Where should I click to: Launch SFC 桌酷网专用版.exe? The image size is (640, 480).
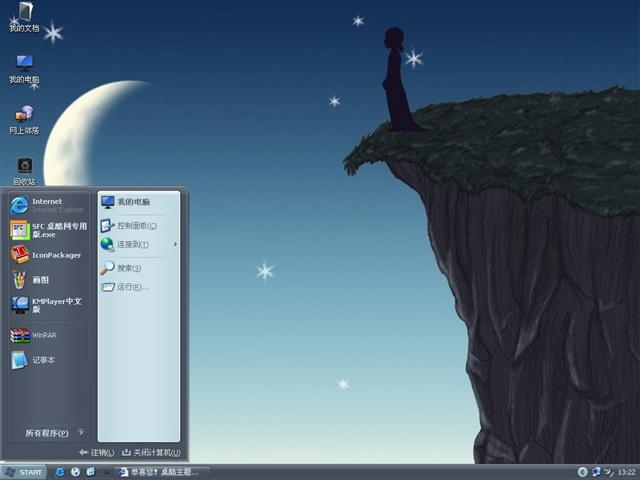[48, 230]
